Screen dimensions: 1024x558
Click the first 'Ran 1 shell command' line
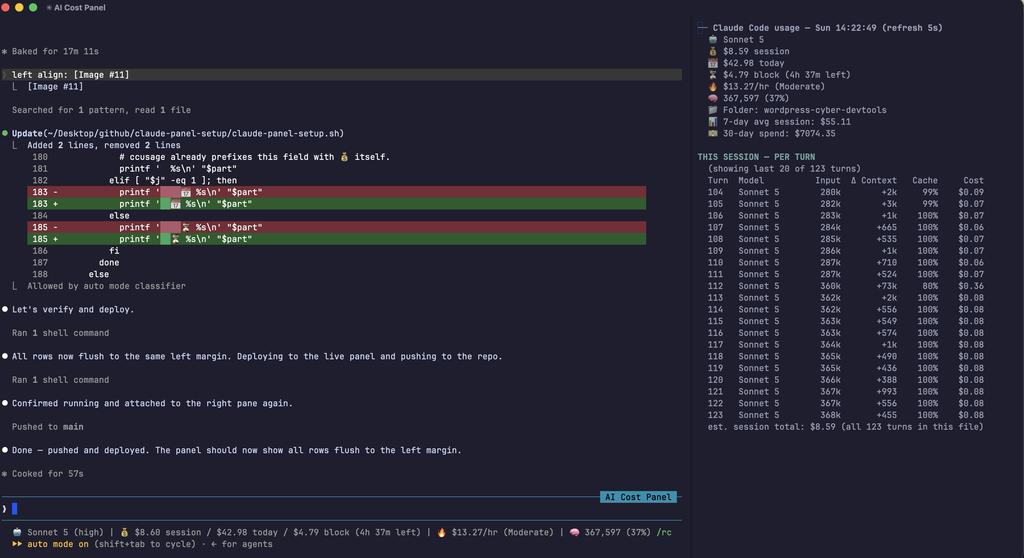[60, 333]
